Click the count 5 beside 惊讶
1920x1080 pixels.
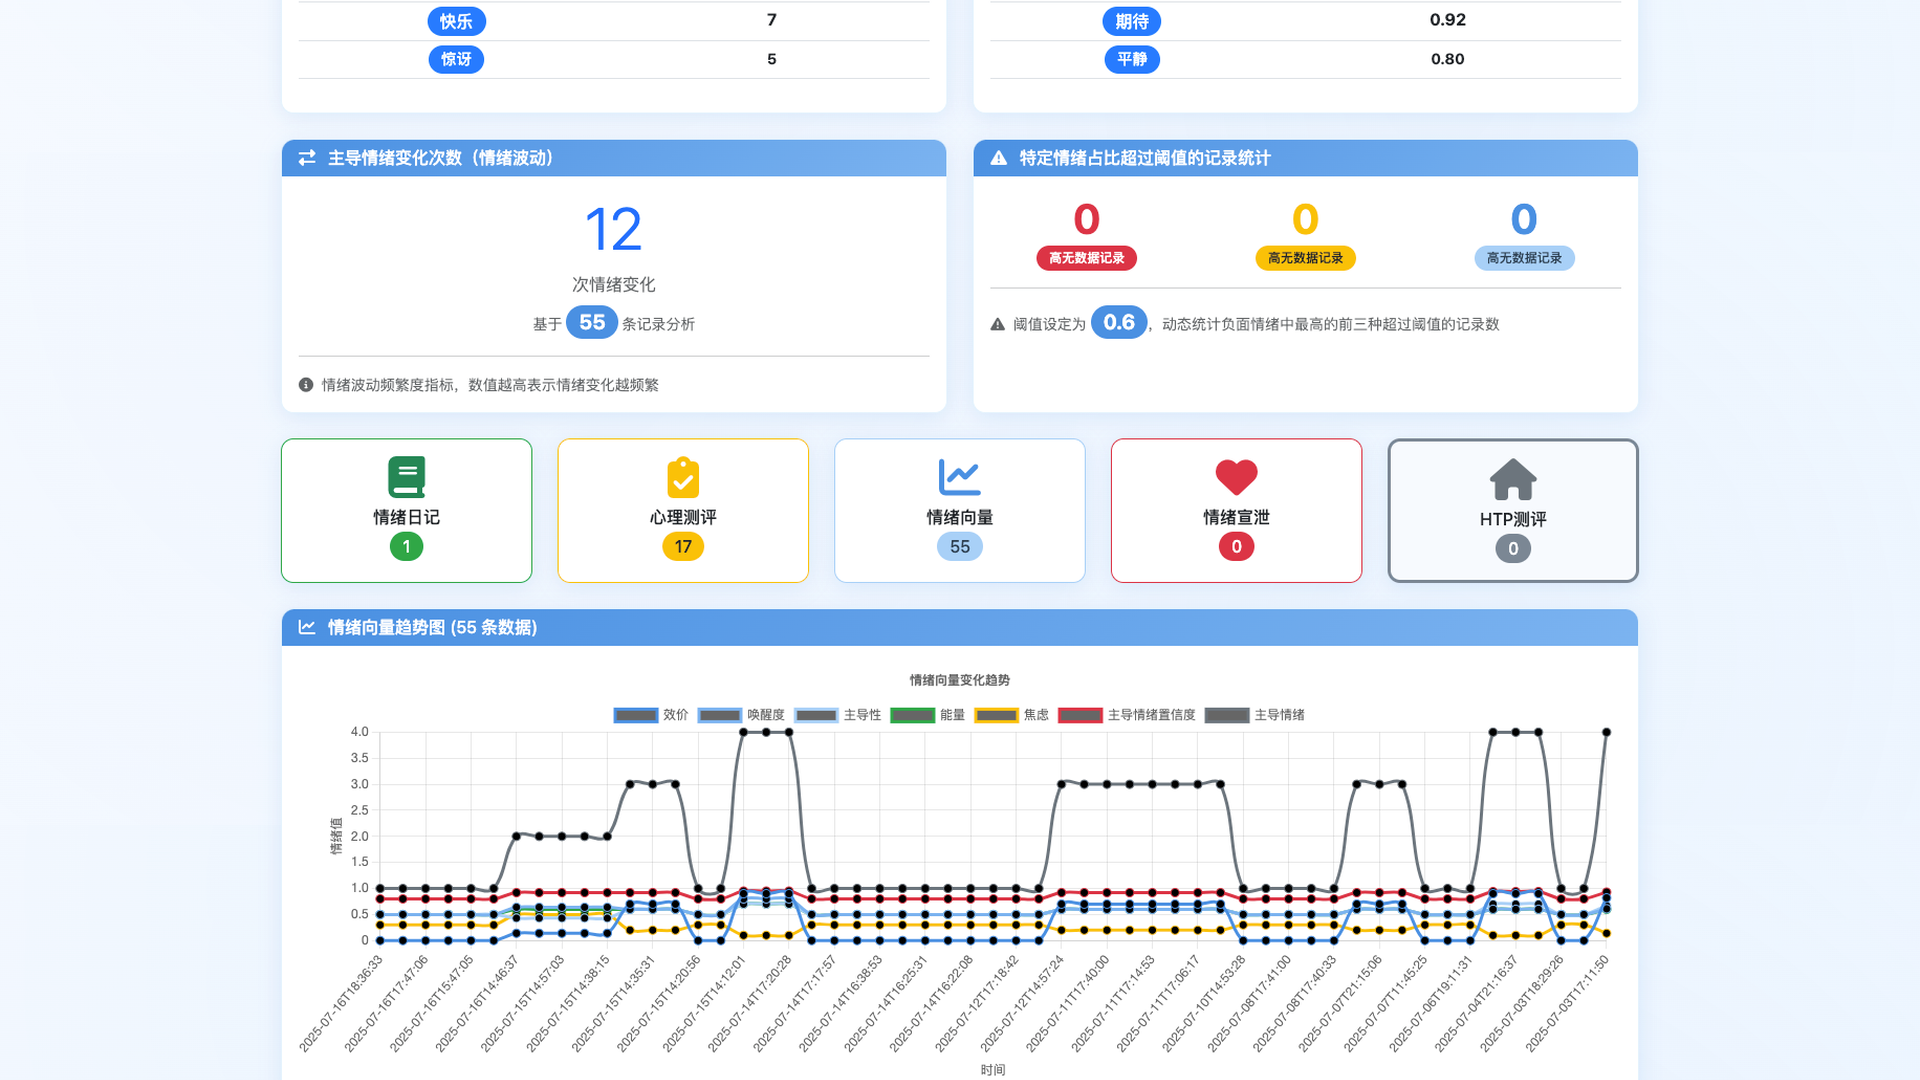[771, 59]
